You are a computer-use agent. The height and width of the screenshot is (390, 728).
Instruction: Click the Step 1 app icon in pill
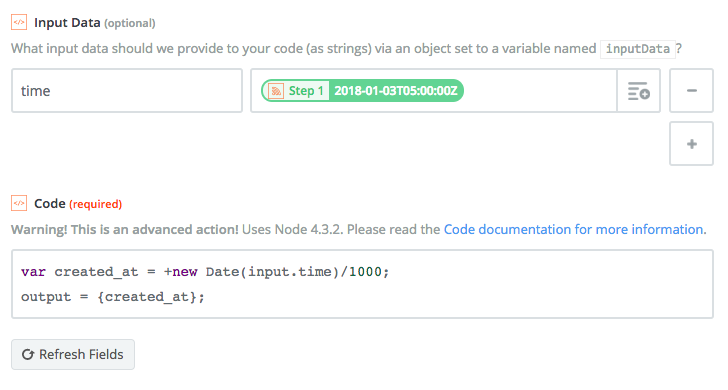click(276, 91)
